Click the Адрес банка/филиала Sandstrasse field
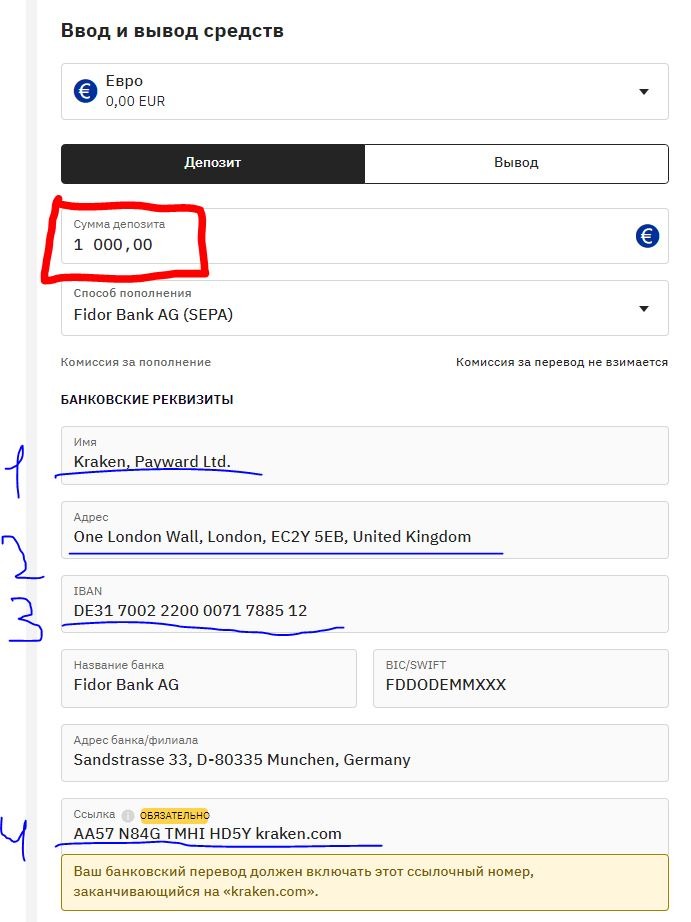Viewport: 691px width, 922px height. 365,753
